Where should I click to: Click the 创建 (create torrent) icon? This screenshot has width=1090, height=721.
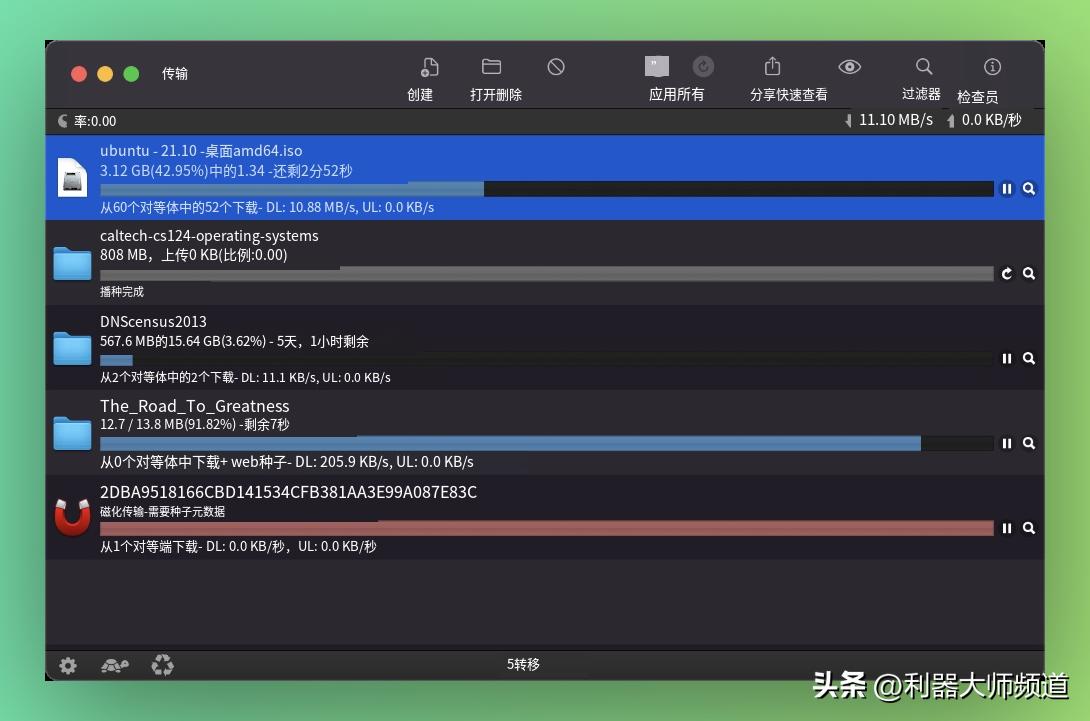[429, 67]
